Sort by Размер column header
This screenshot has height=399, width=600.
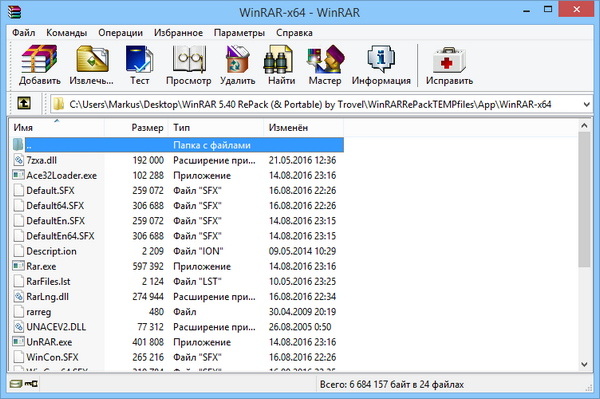coord(136,127)
